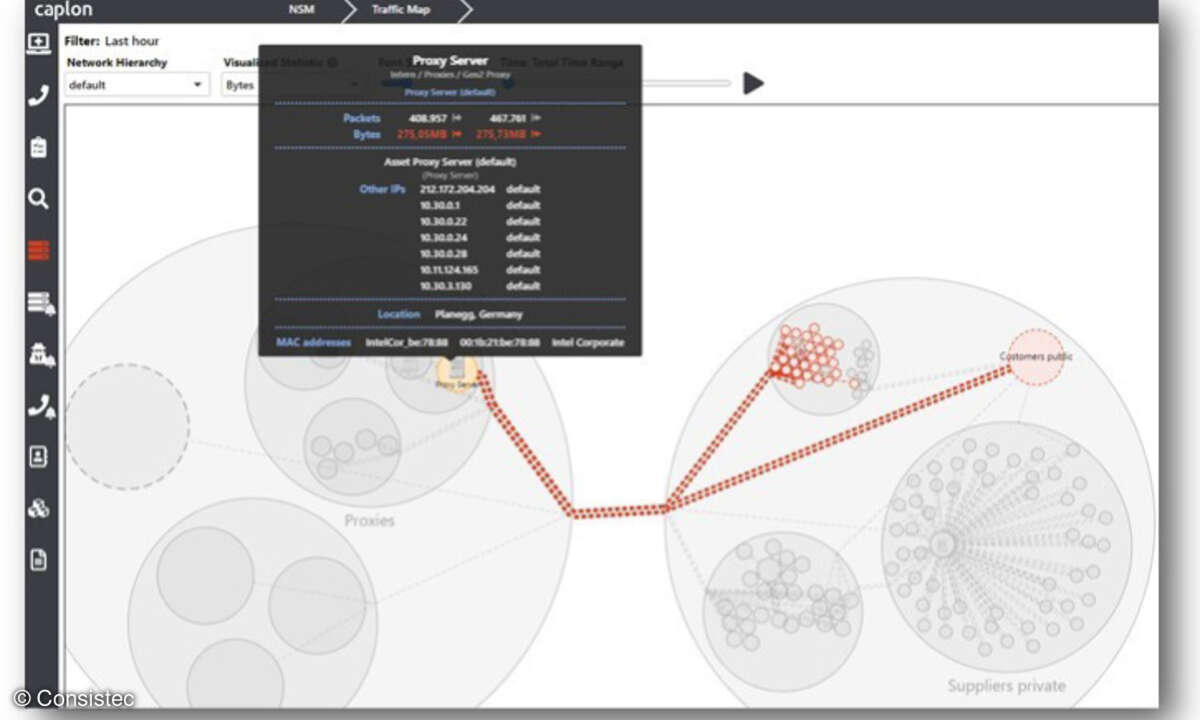
Task: Click IP 212.172.204.204 in tooltip
Action: coord(457,189)
